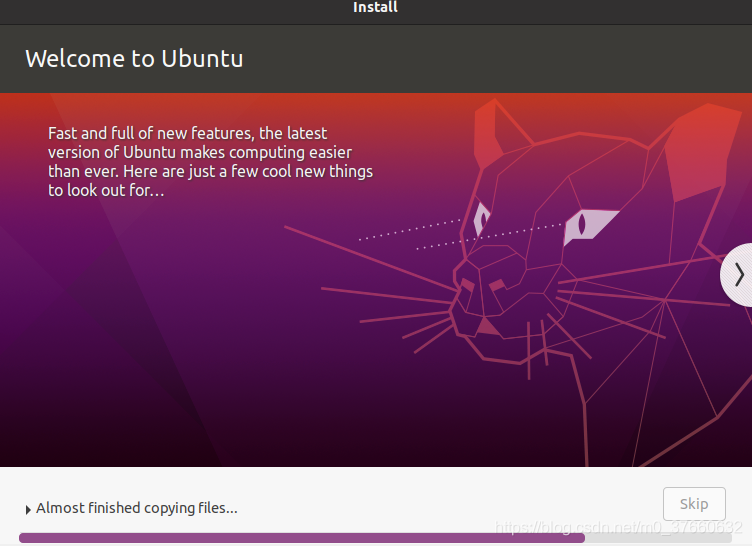This screenshot has width=752, height=546.
Task: Click the Skip button
Action: tap(694, 504)
